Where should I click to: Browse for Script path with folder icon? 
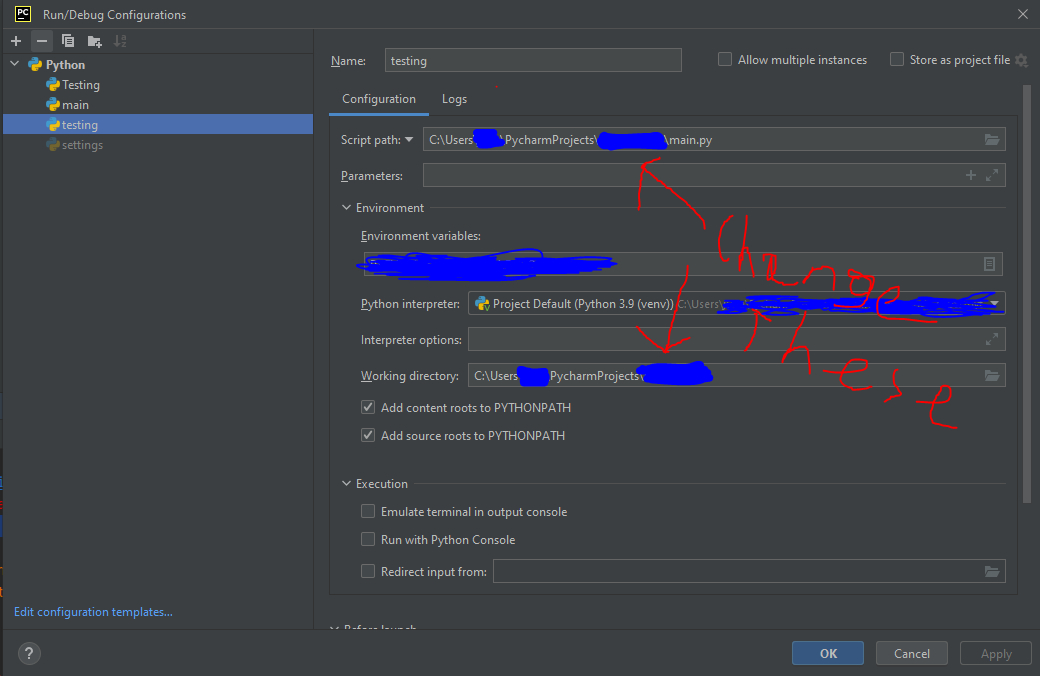[991, 140]
